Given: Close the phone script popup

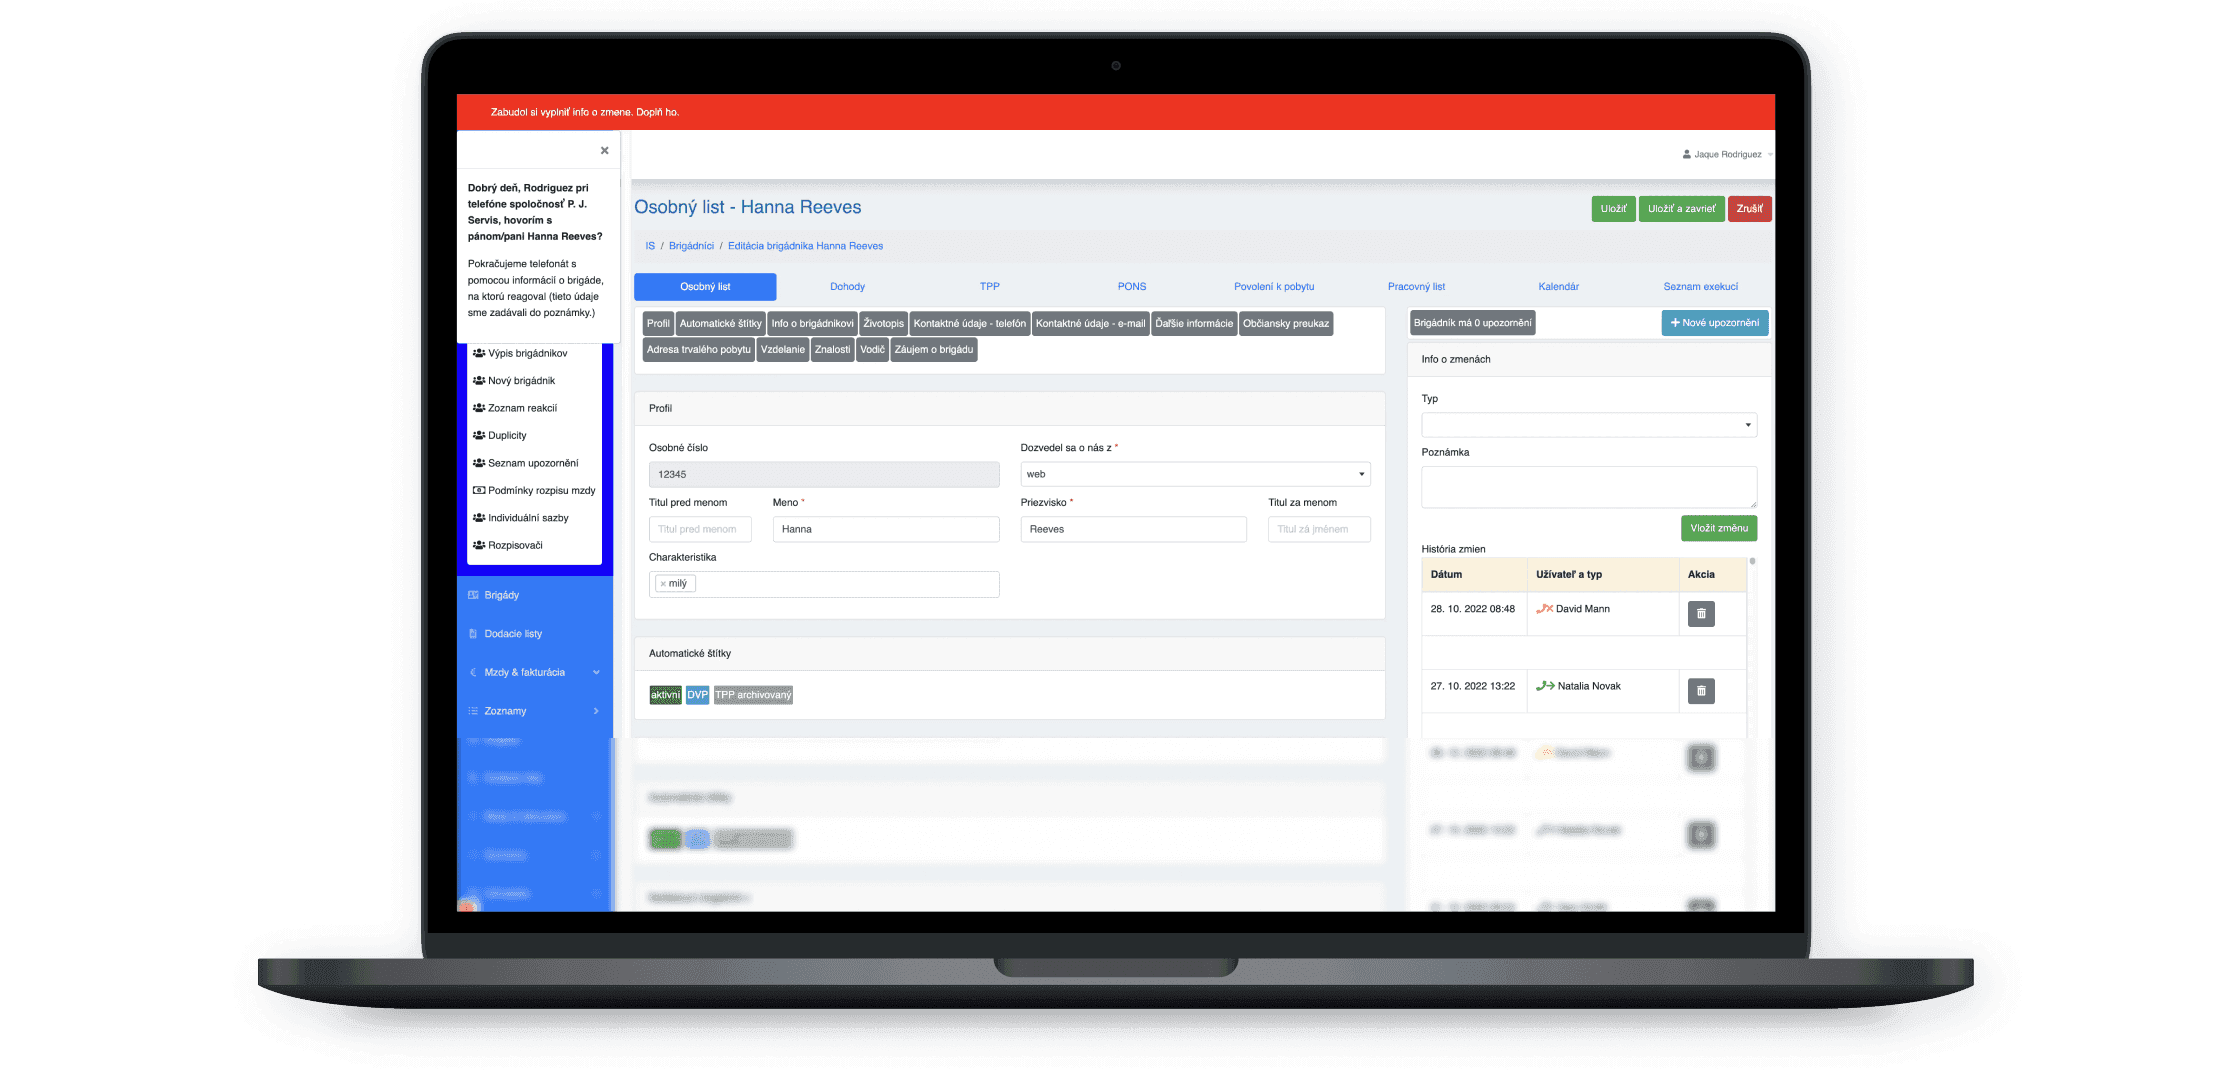Looking at the screenshot, I should [x=604, y=151].
